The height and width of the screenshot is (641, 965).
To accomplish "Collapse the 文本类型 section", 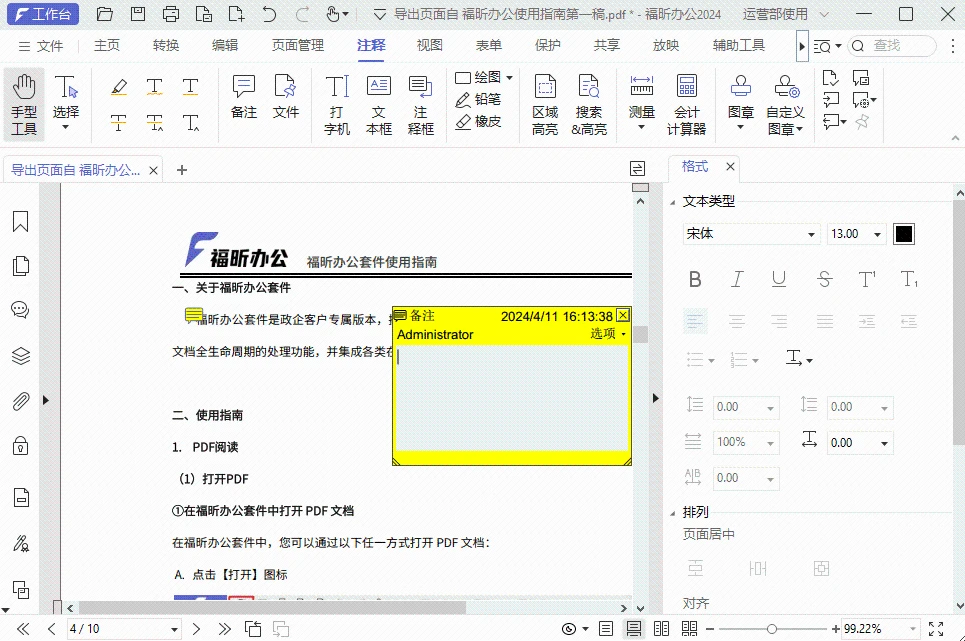I will point(672,202).
